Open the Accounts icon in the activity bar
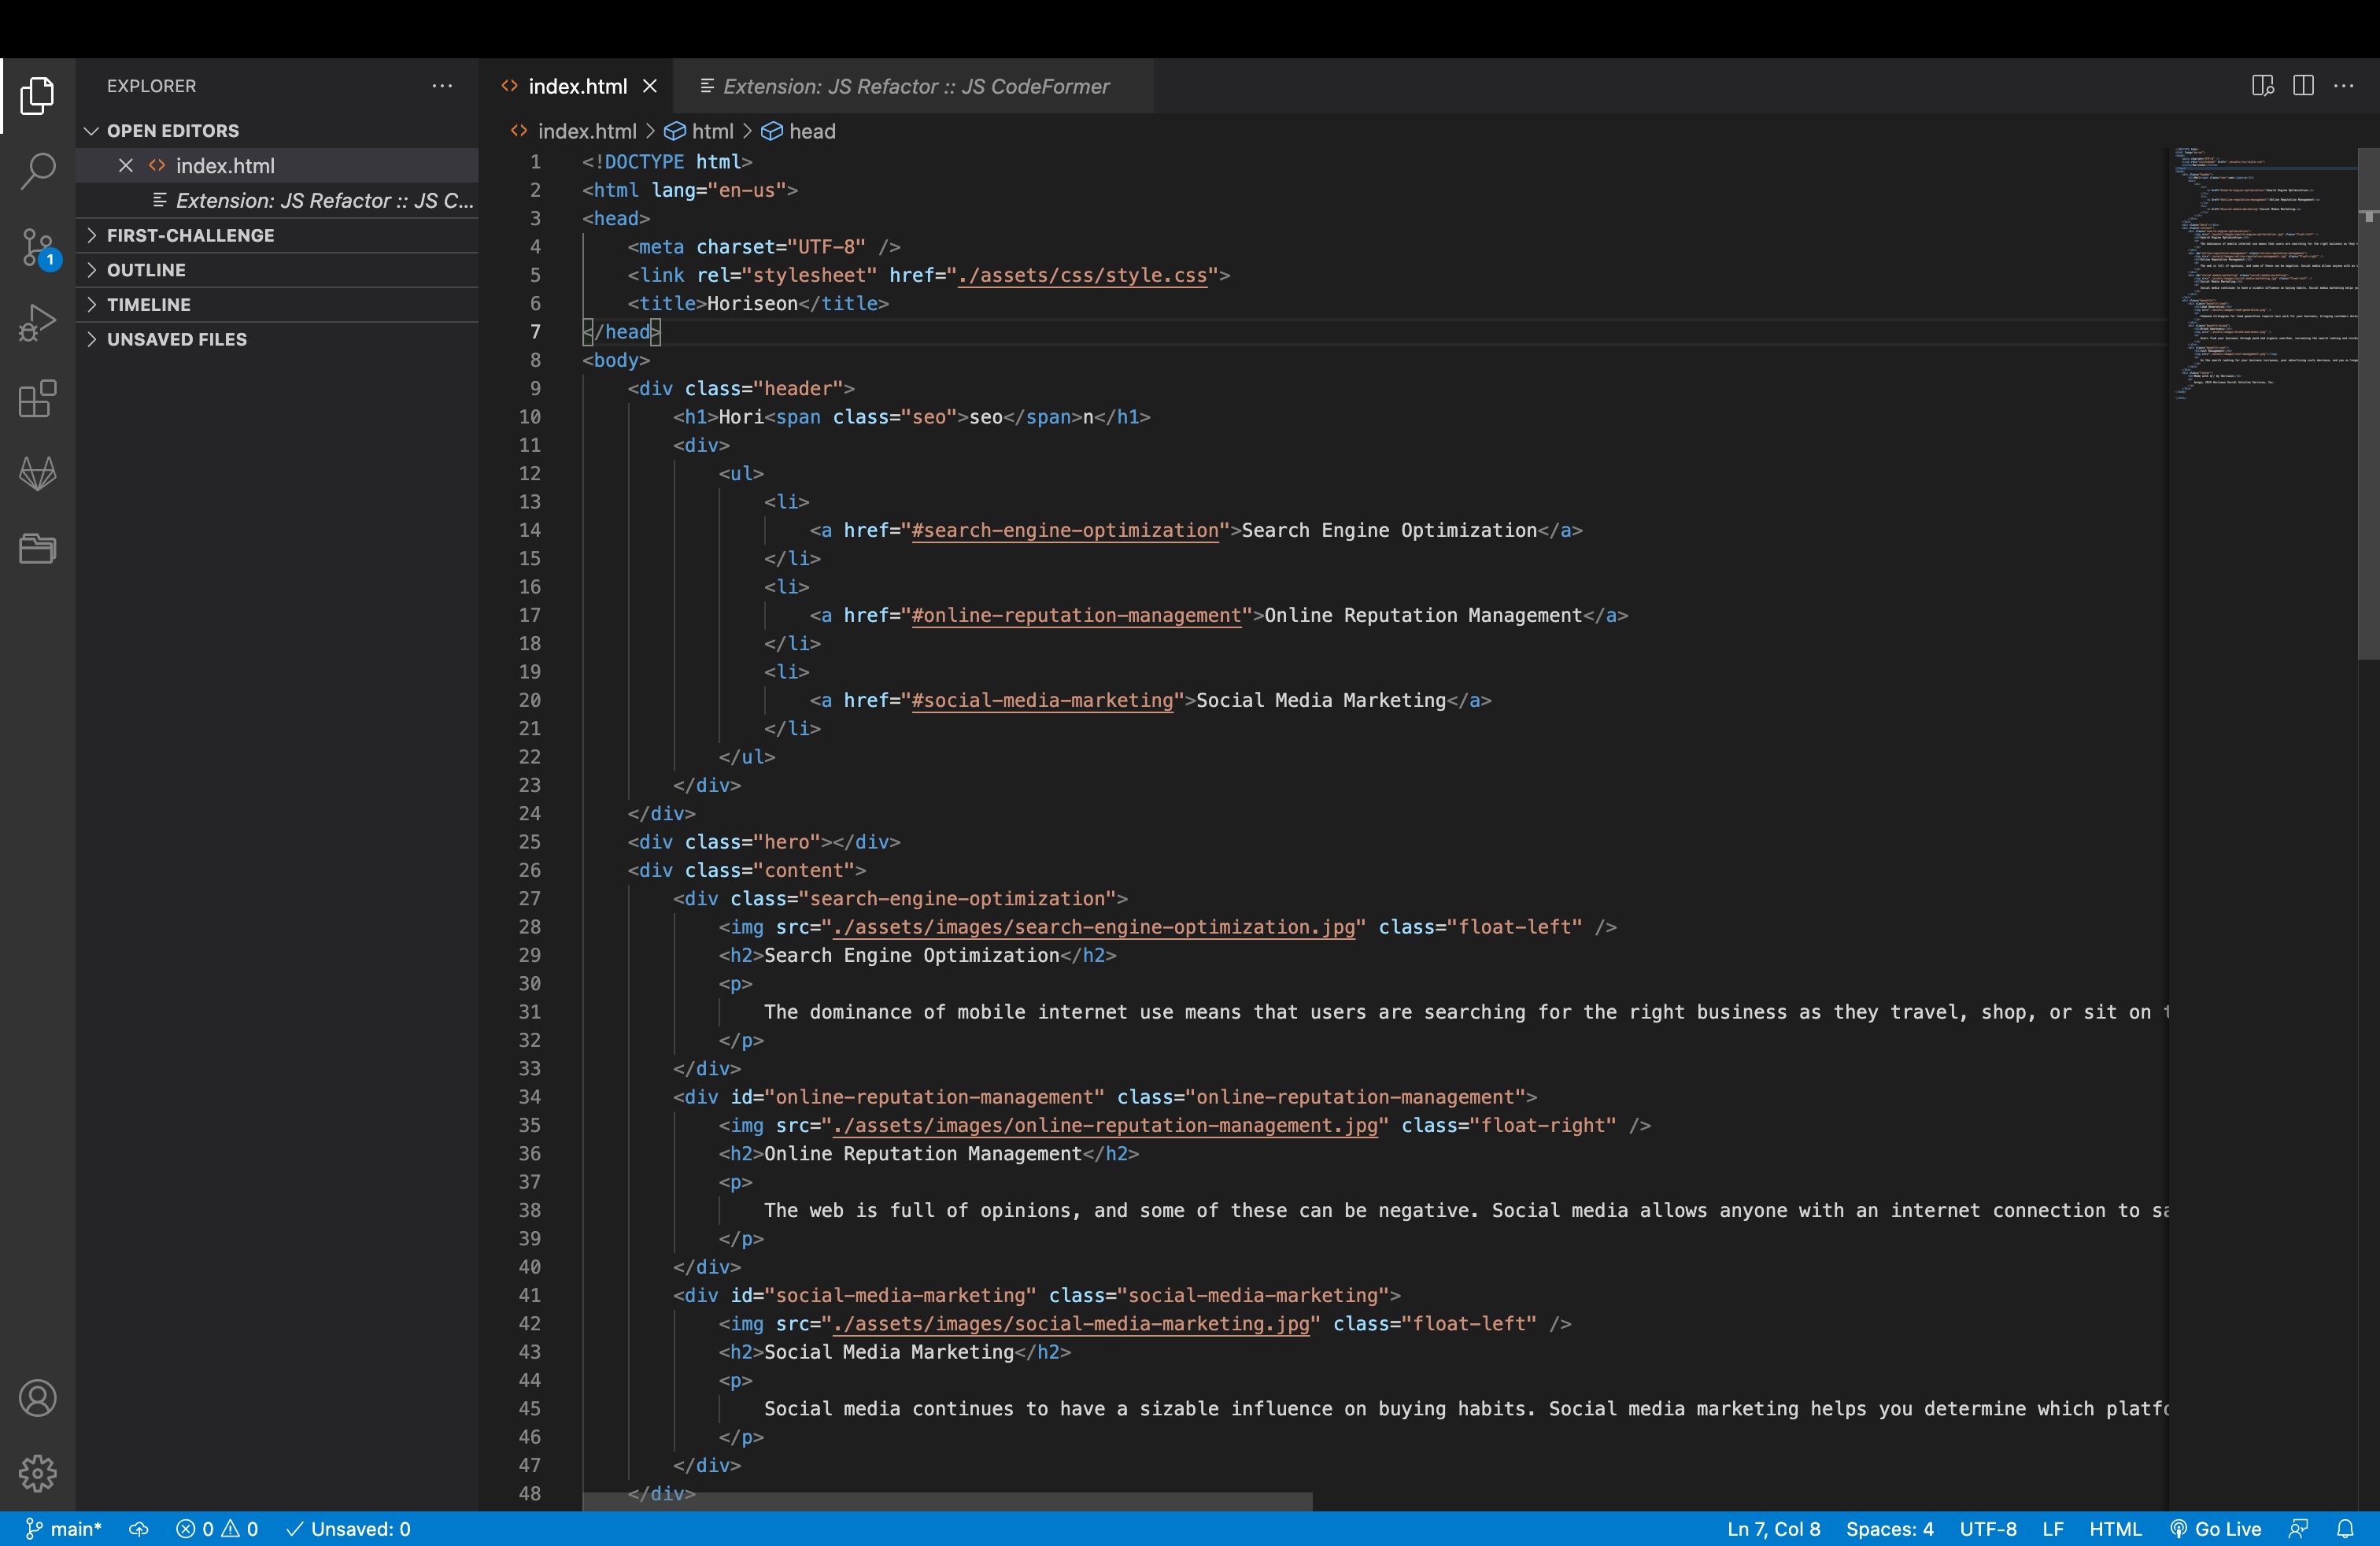The width and height of the screenshot is (2380, 1546). [x=37, y=1397]
